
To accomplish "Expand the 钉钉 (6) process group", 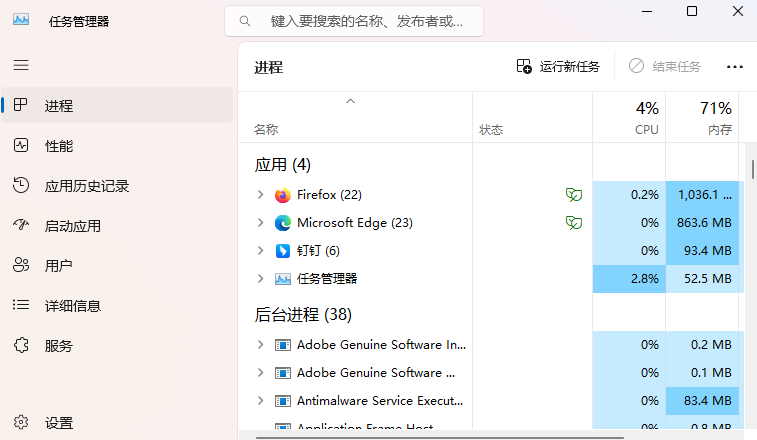I will [260, 251].
